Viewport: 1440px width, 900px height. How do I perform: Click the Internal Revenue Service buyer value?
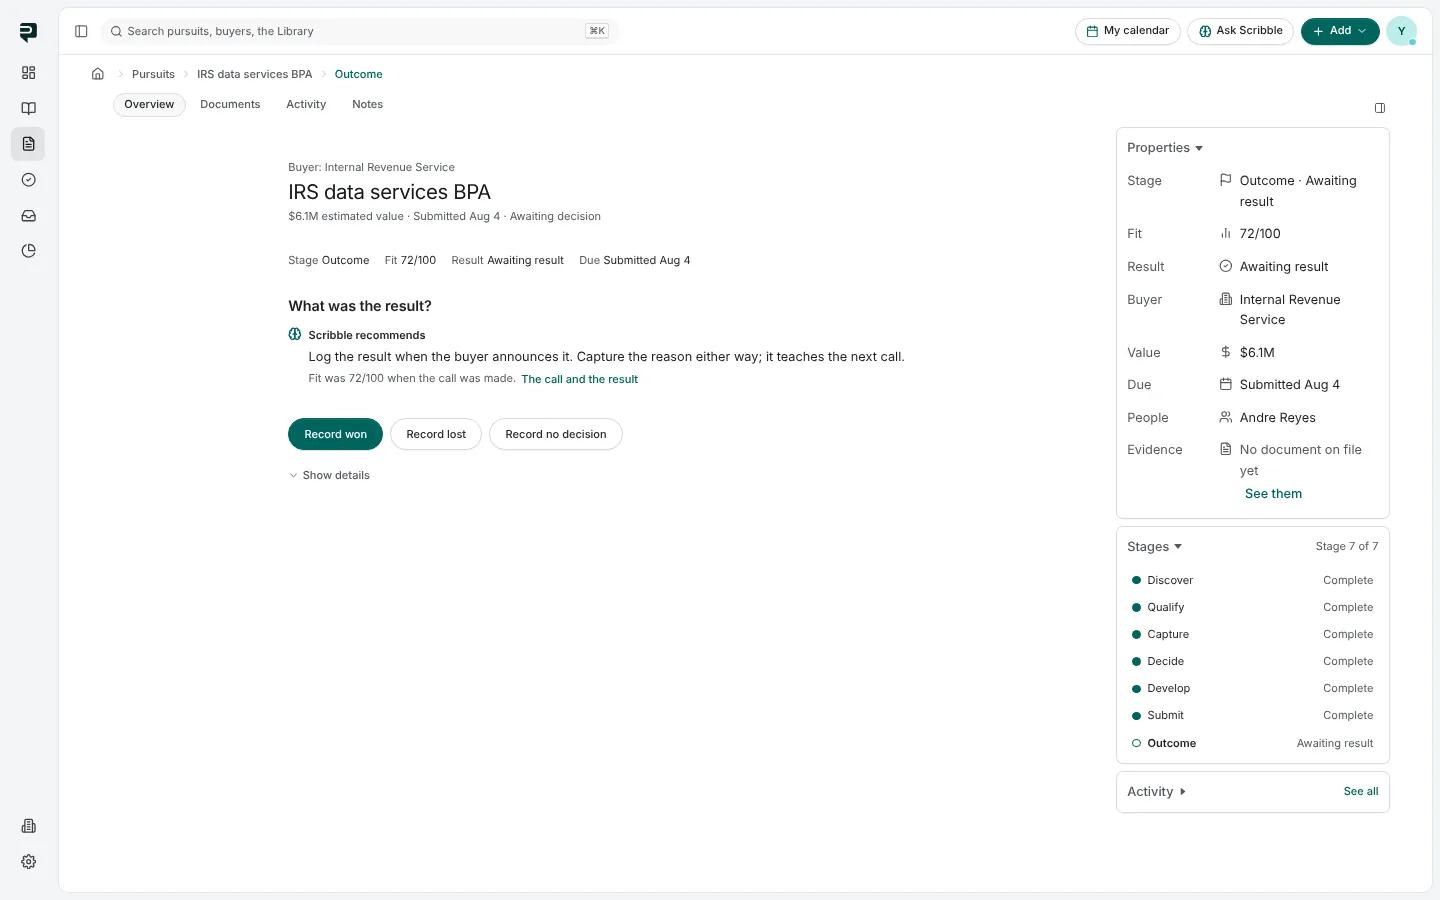click(1290, 310)
